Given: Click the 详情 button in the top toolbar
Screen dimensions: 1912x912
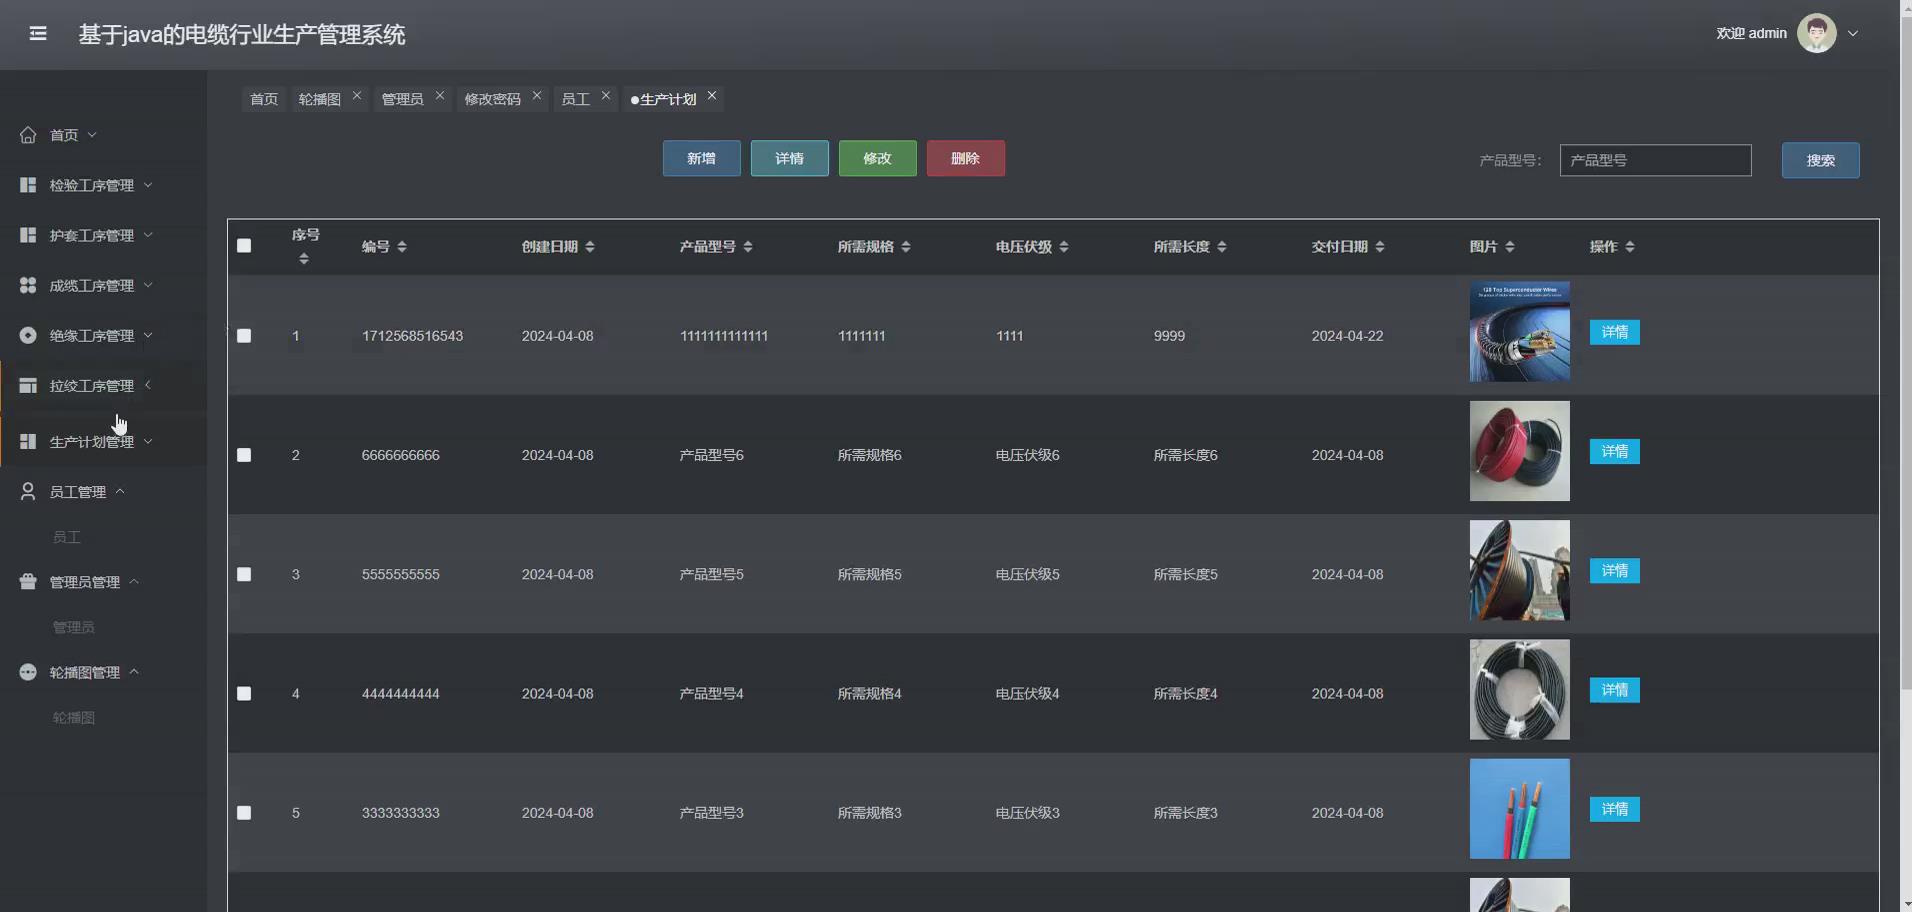Looking at the screenshot, I should tap(790, 158).
